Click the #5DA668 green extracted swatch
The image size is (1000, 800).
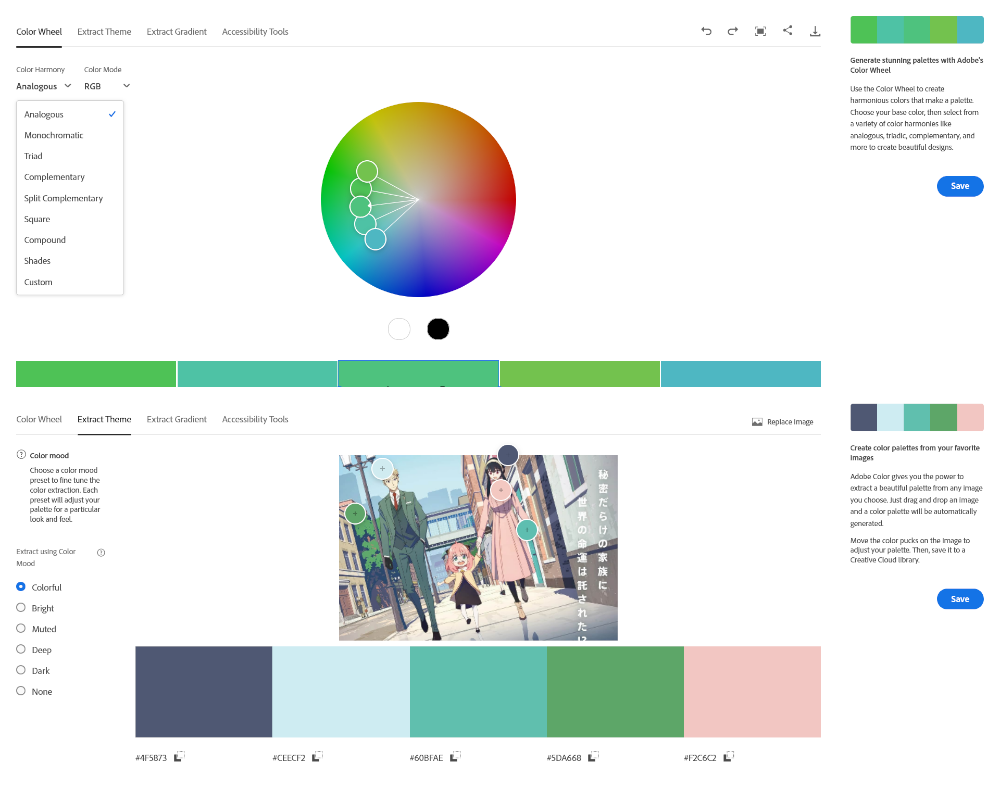coord(615,692)
